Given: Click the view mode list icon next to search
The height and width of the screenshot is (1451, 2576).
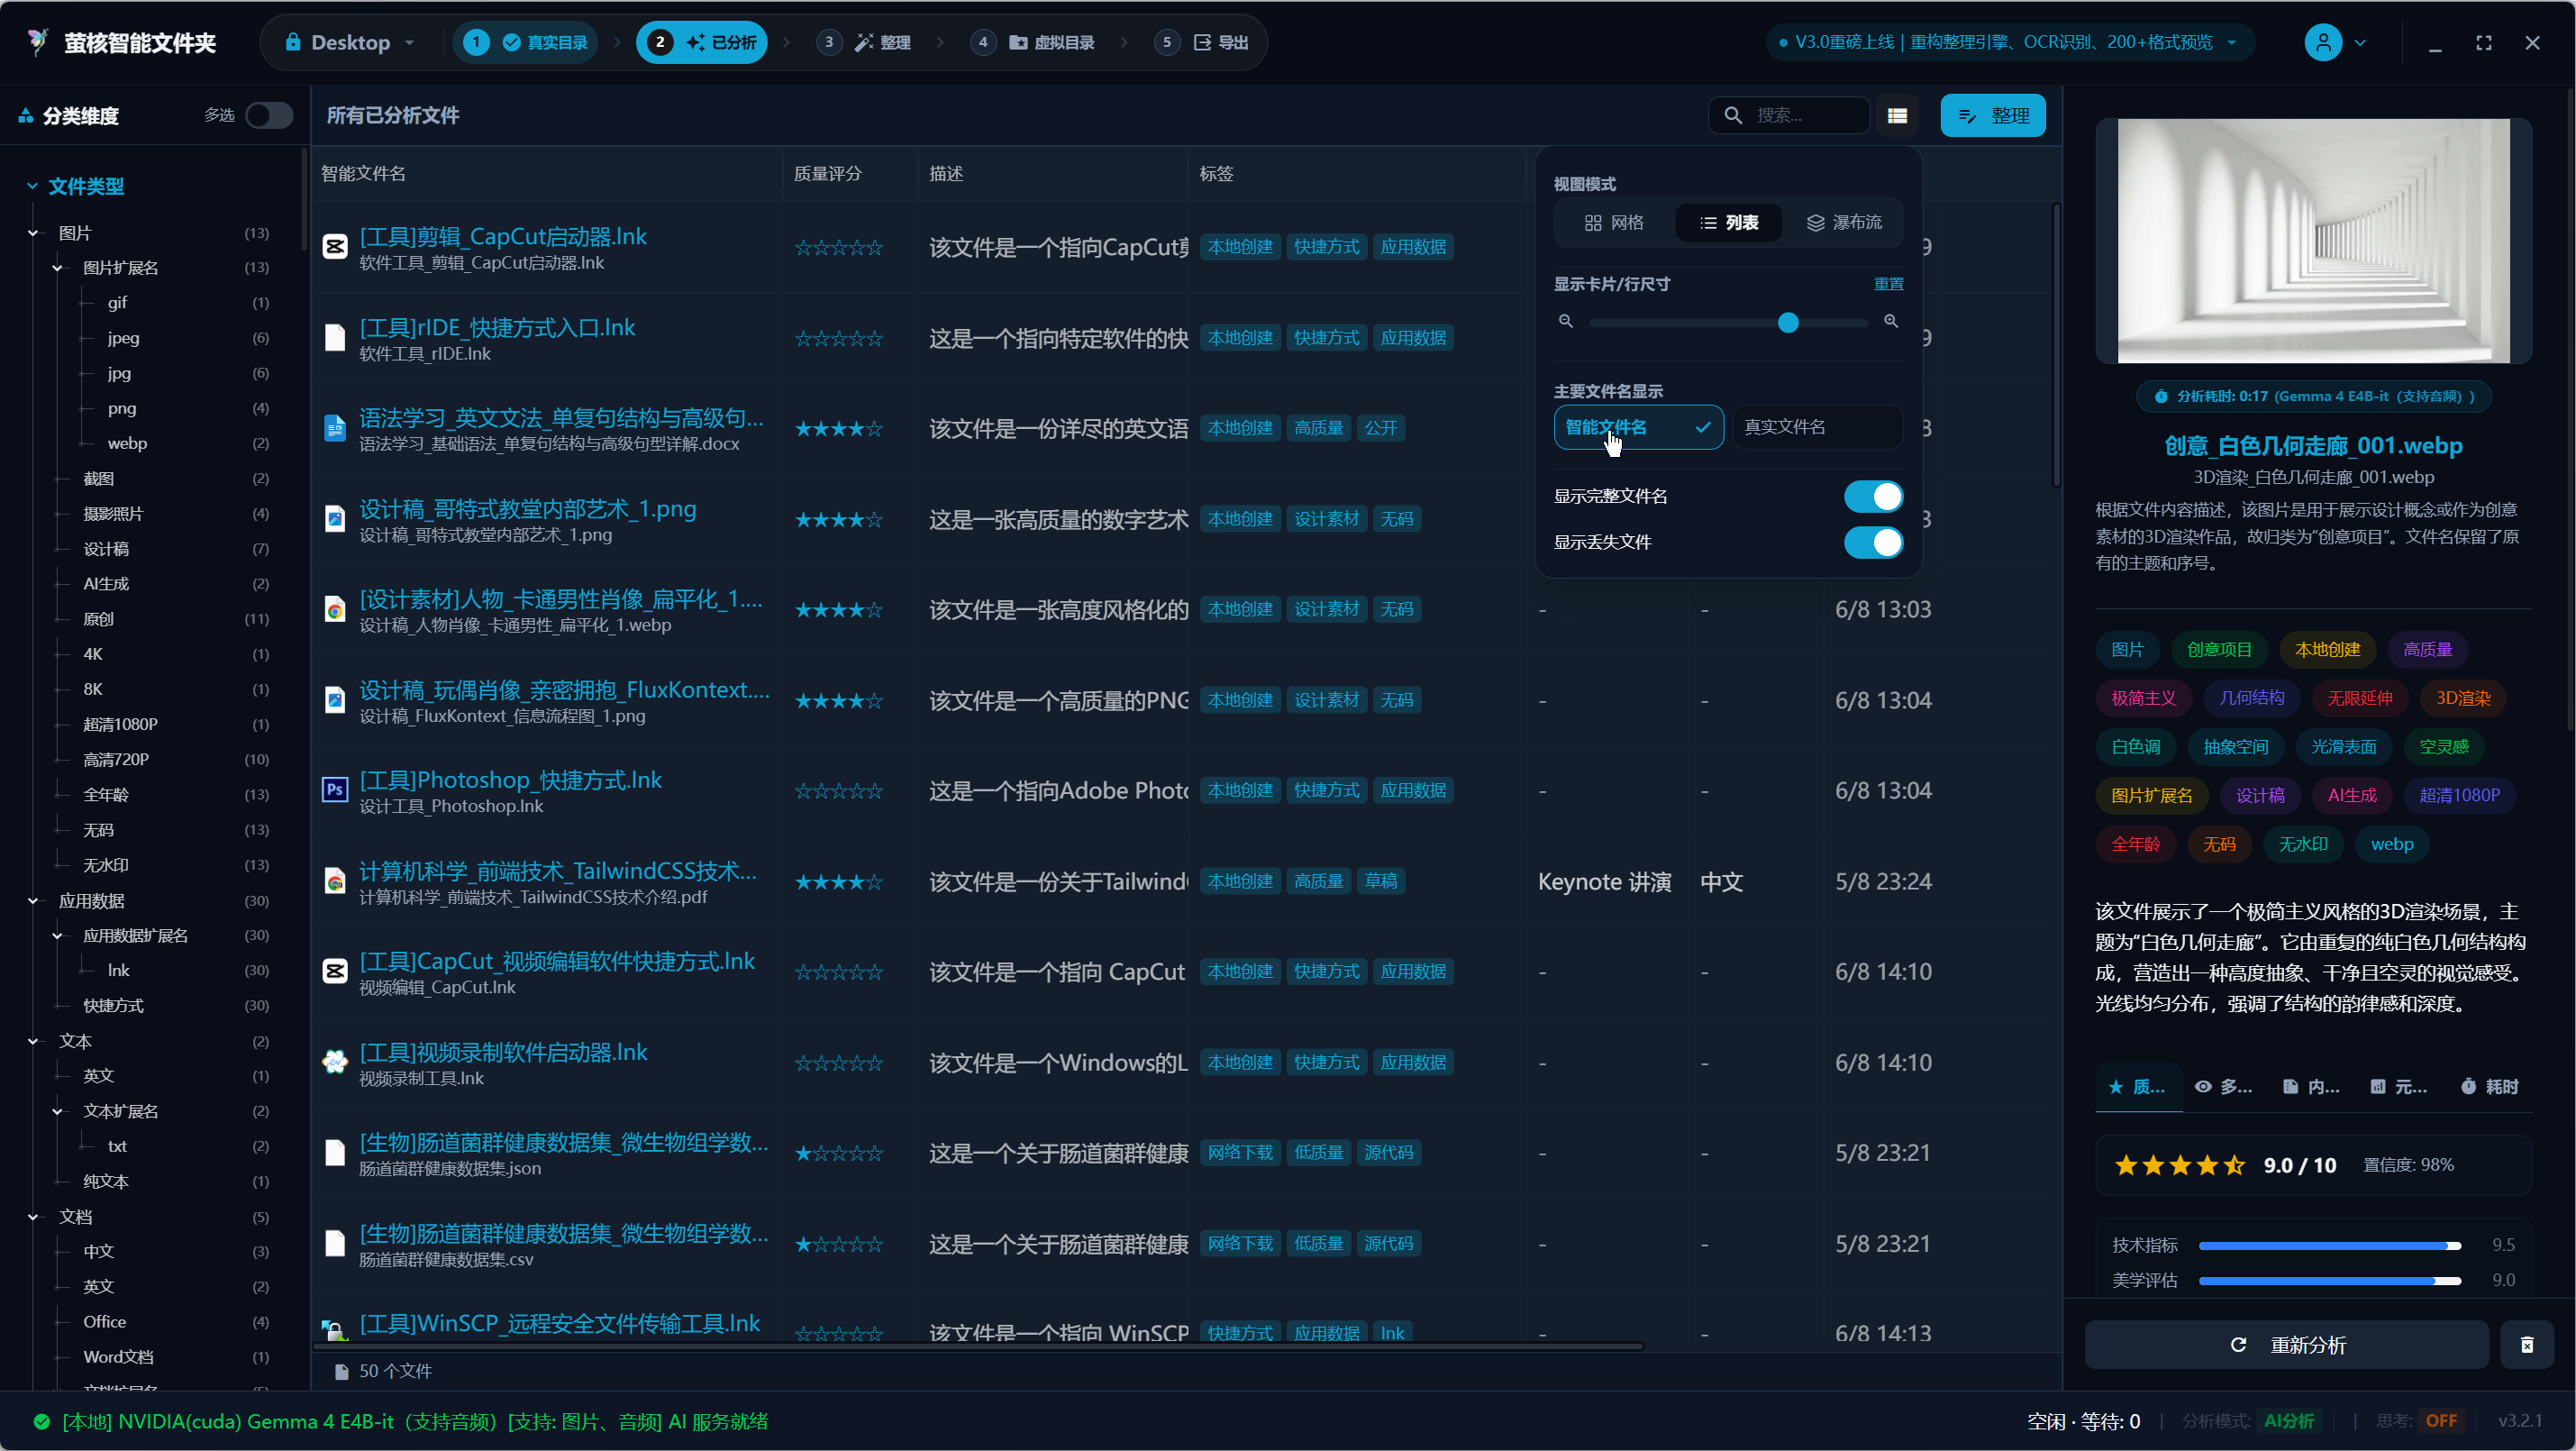Looking at the screenshot, I should (1897, 116).
